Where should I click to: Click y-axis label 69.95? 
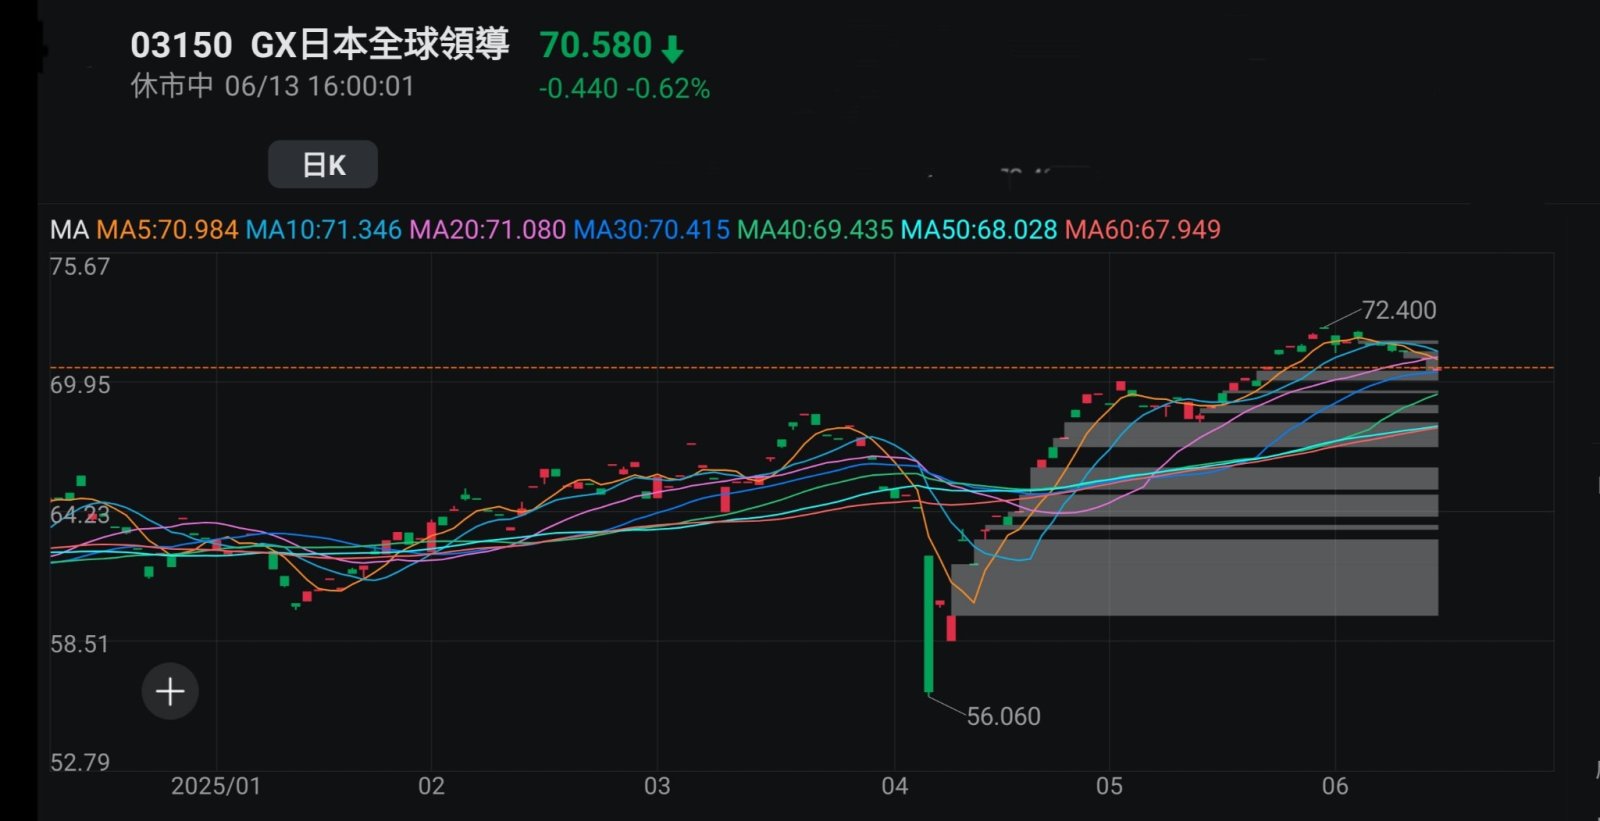[x=80, y=385]
